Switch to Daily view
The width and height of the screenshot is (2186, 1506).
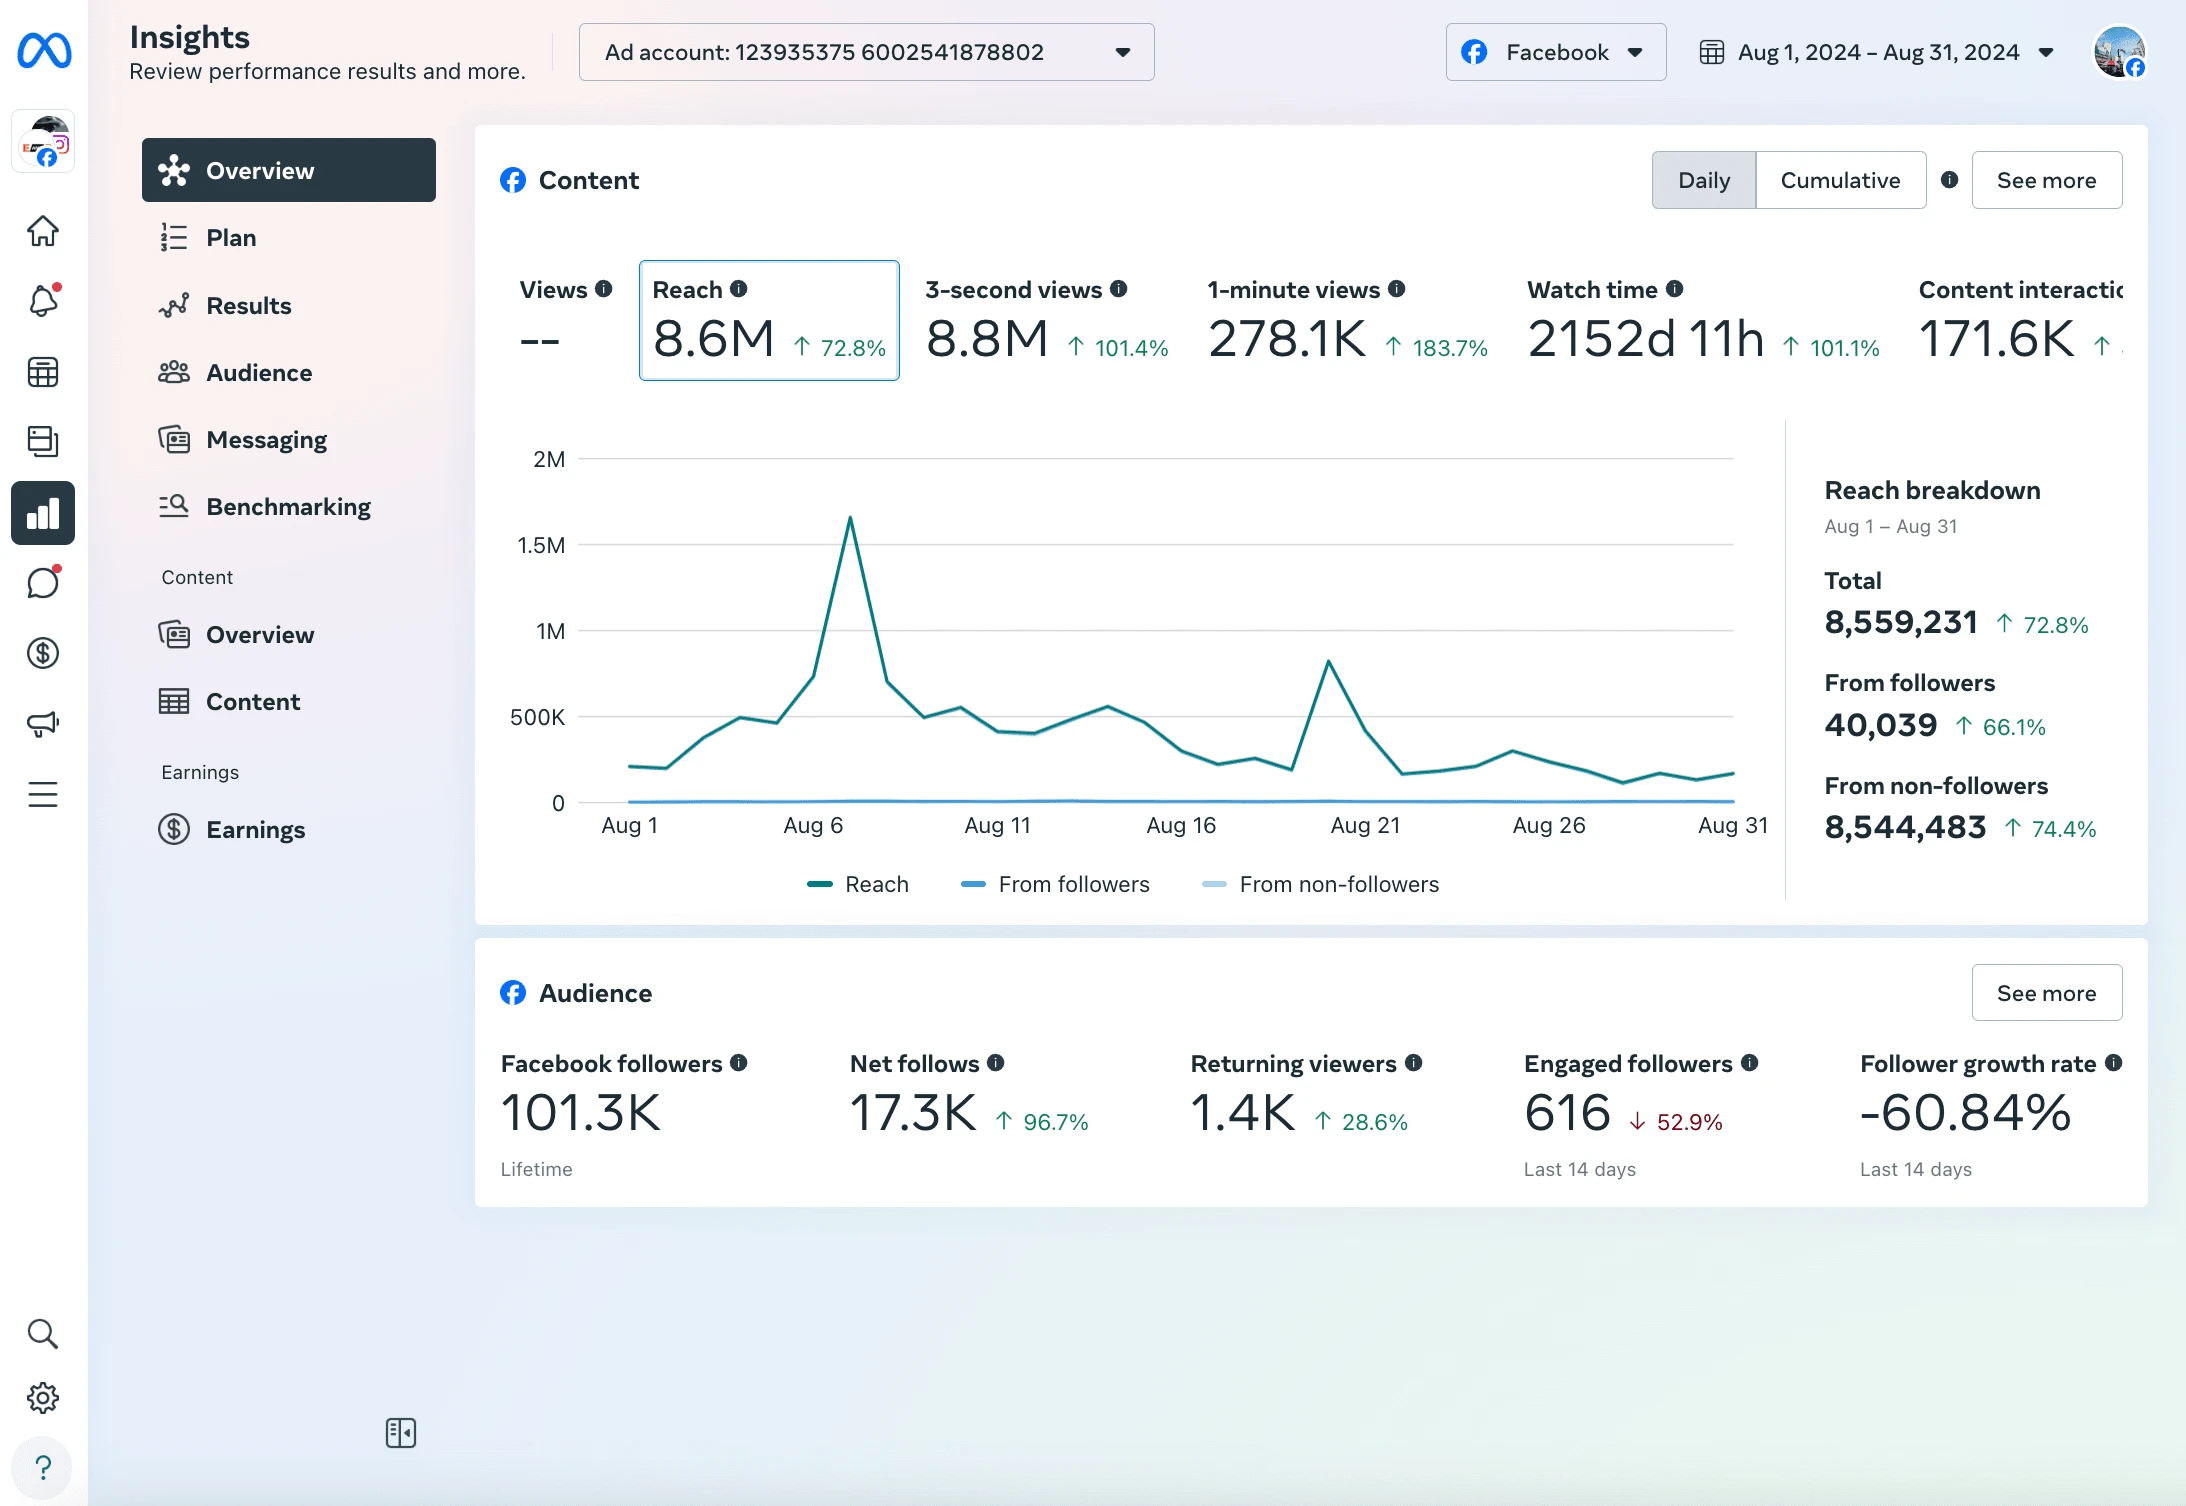click(x=1704, y=179)
